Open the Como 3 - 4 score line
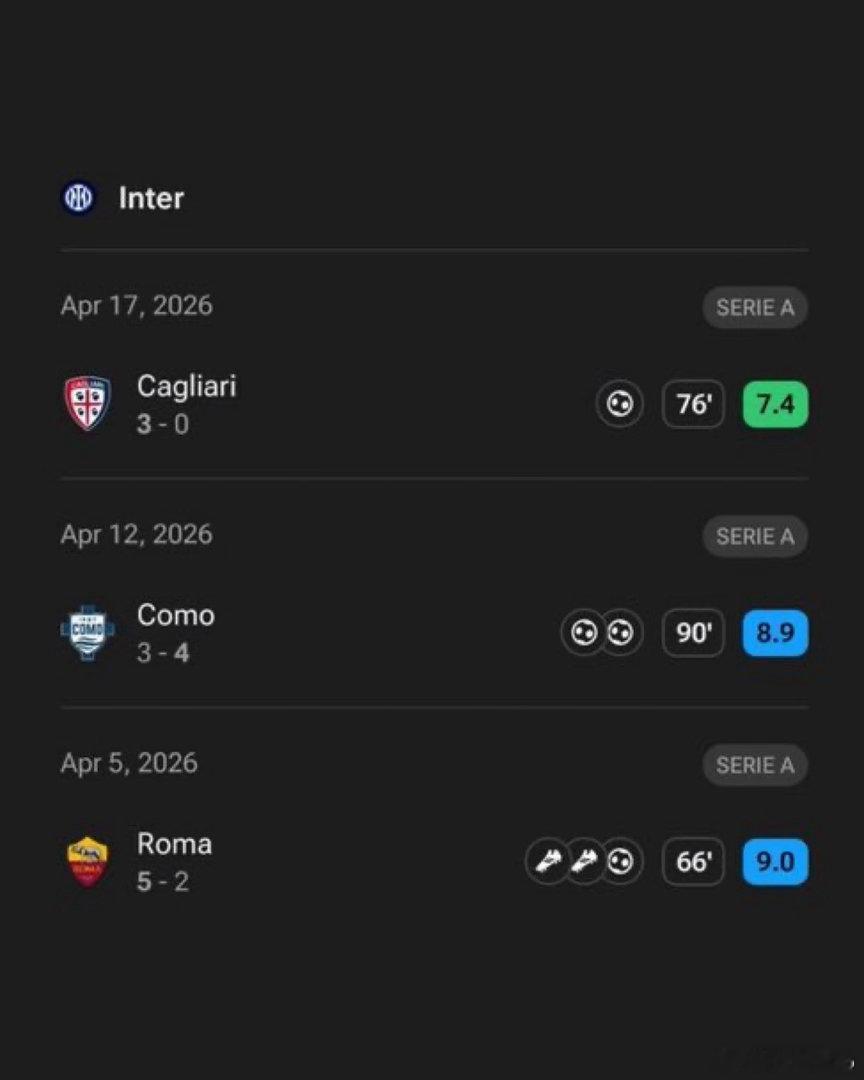This screenshot has height=1080, width=864. tap(163, 653)
